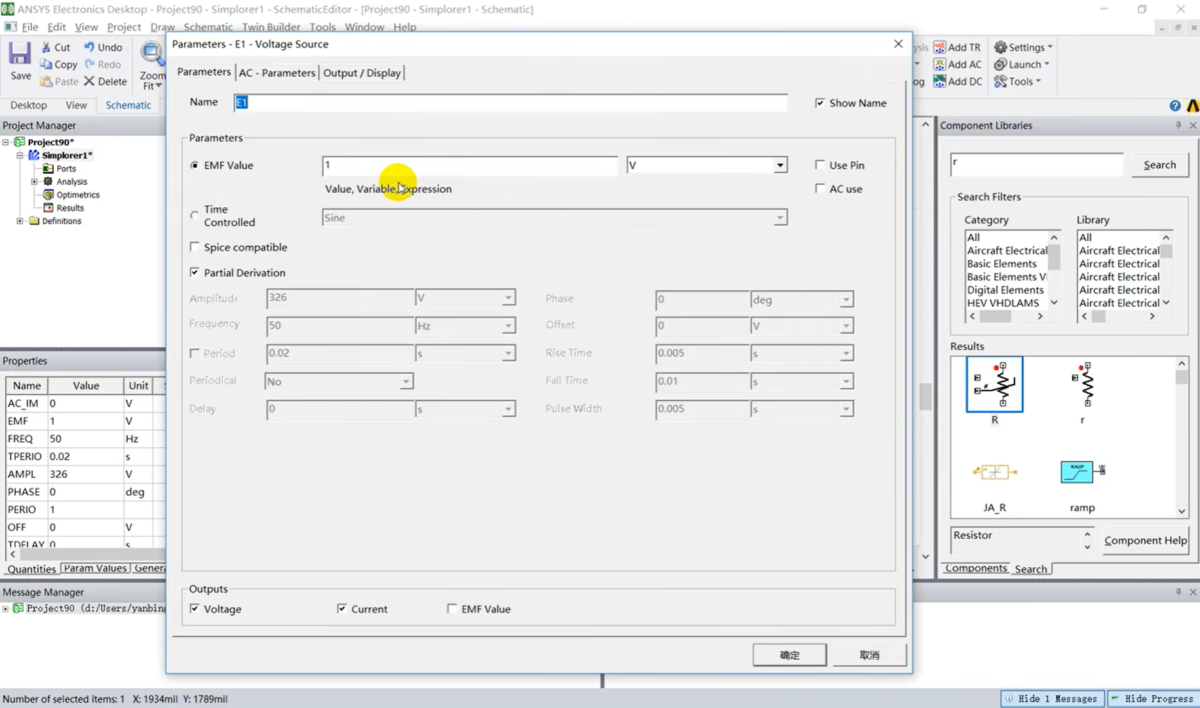This screenshot has height=708, width=1200.
Task: Click the Add DC icon
Action: click(x=940, y=81)
